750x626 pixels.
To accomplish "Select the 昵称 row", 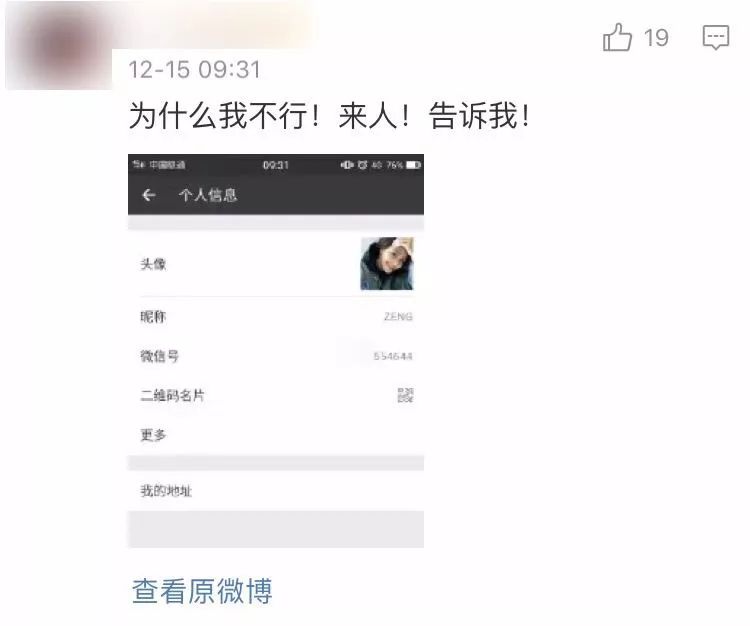I will (276, 317).
